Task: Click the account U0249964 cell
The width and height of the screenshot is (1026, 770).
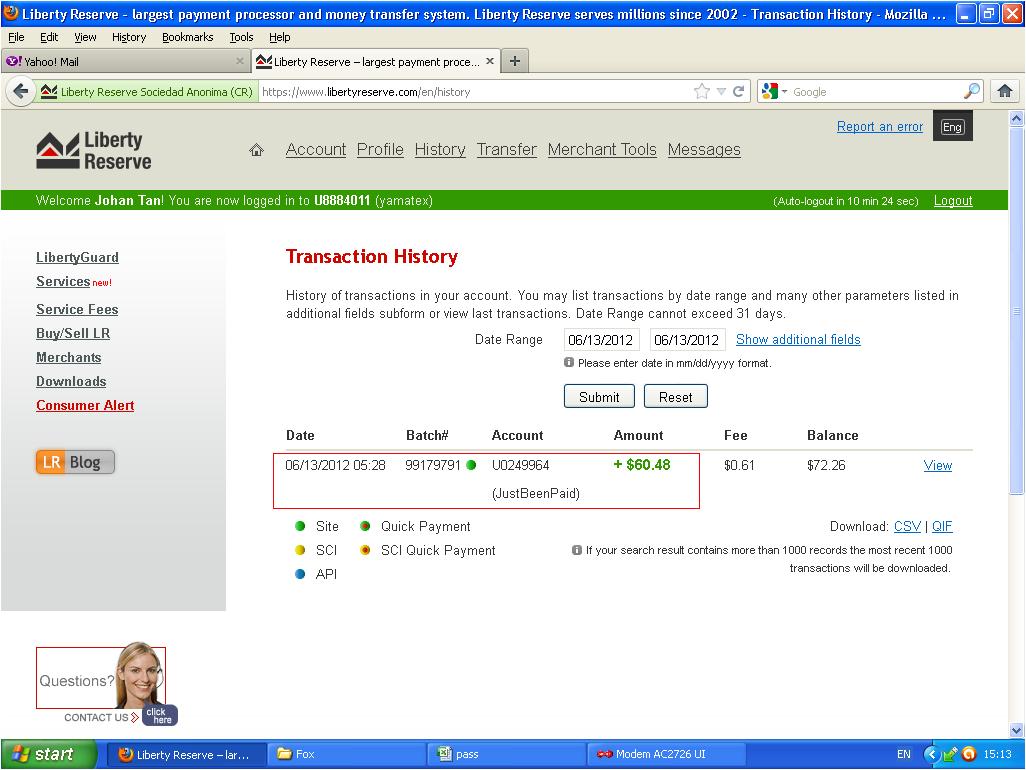Action: [520, 466]
